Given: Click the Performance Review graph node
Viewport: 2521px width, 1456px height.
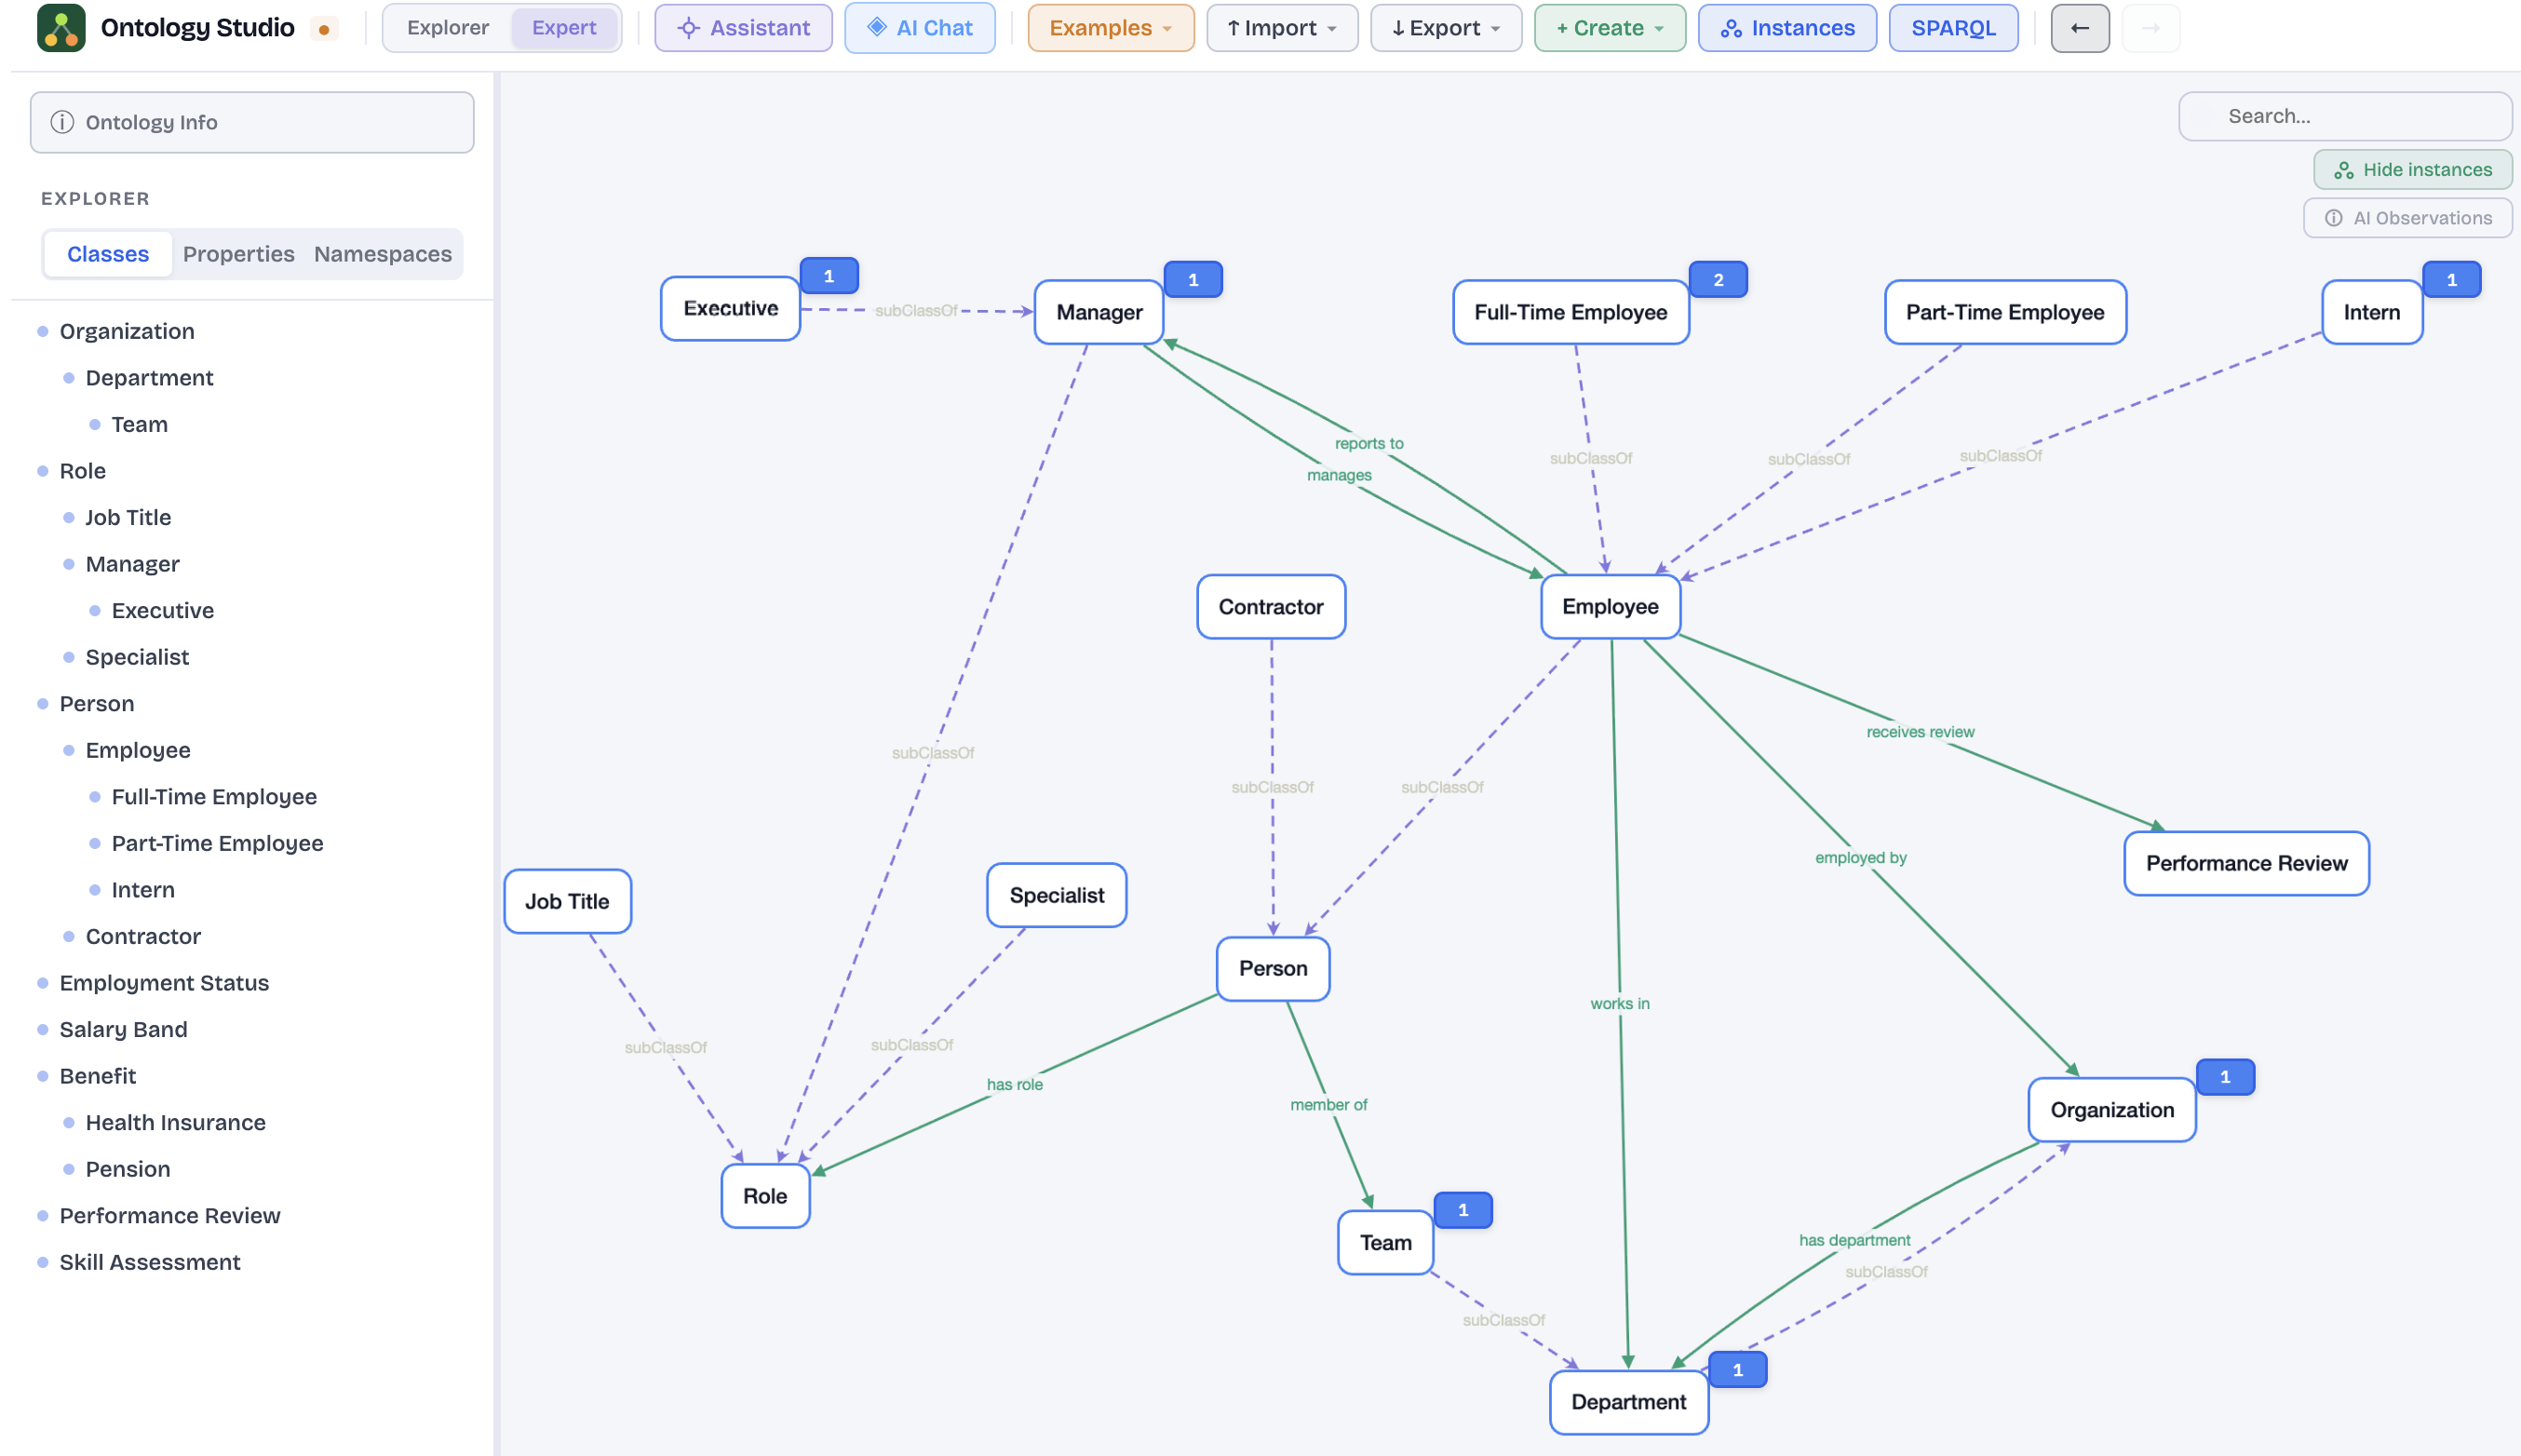Looking at the screenshot, I should (x=2247, y=864).
